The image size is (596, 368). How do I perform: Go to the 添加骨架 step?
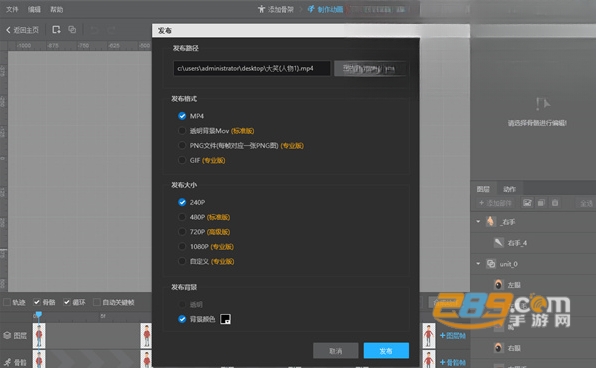[276, 9]
